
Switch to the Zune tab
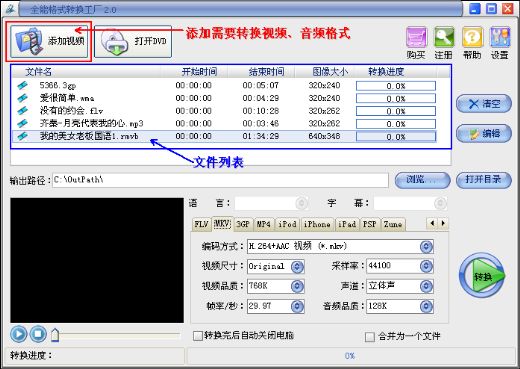393,224
